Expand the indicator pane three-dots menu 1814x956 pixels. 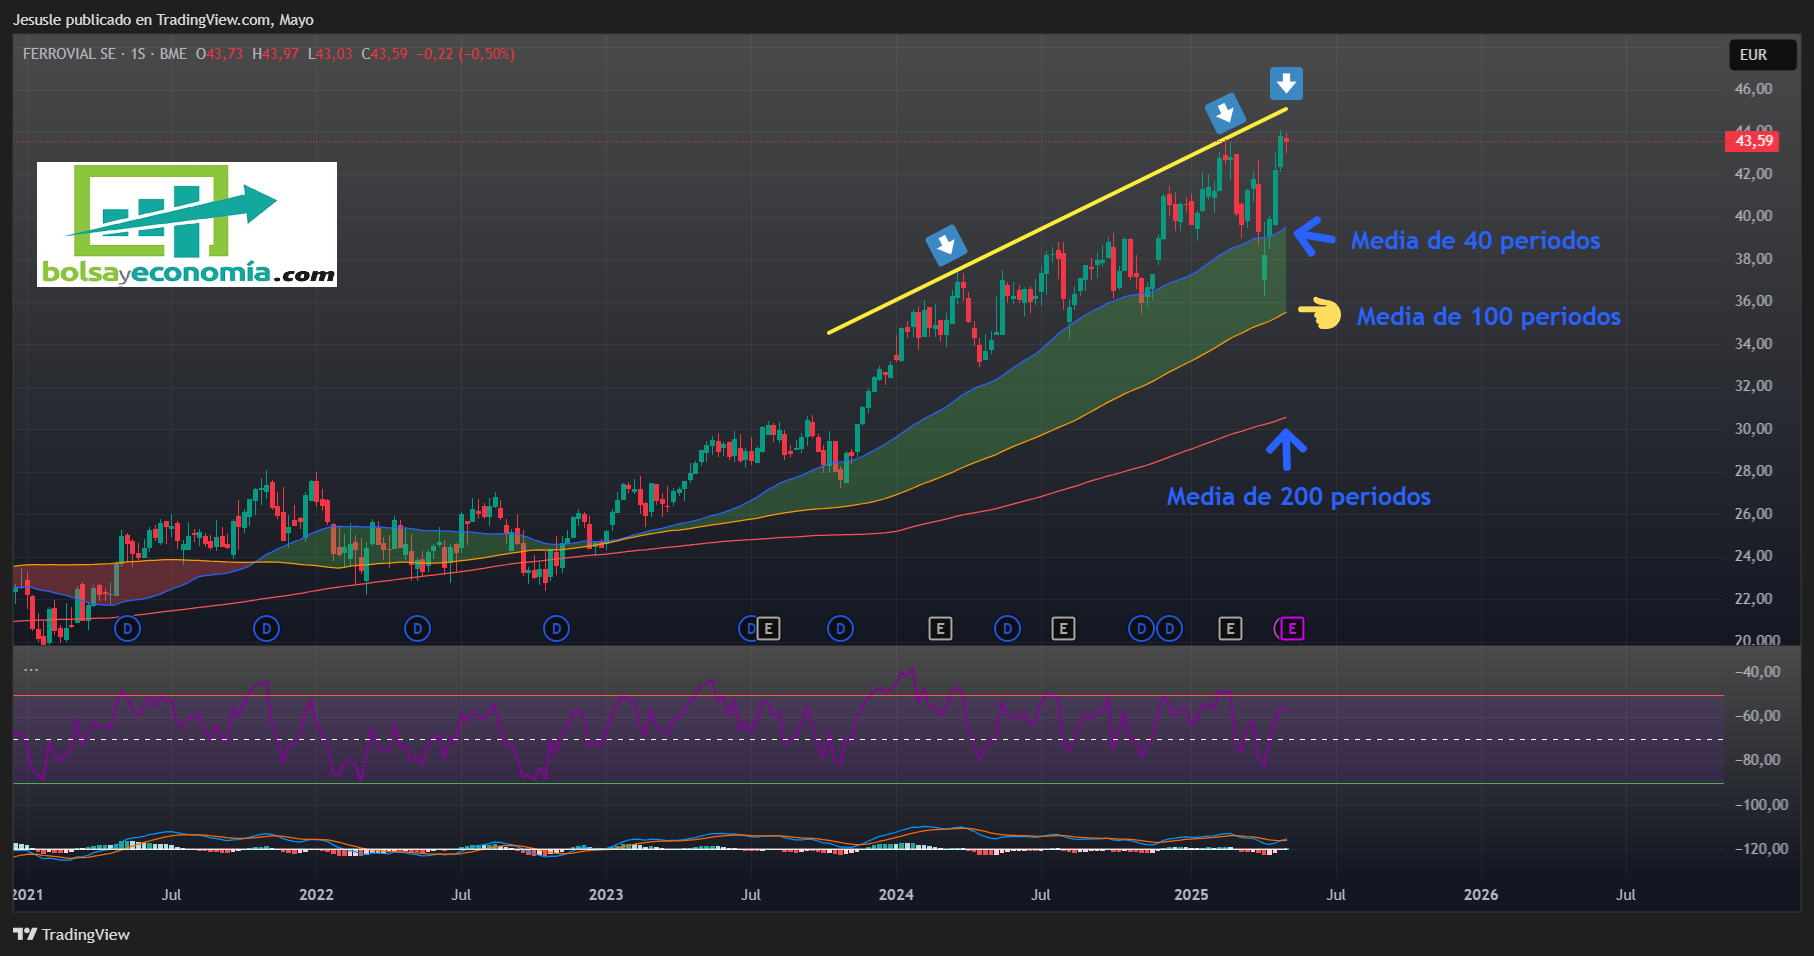click(x=31, y=669)
